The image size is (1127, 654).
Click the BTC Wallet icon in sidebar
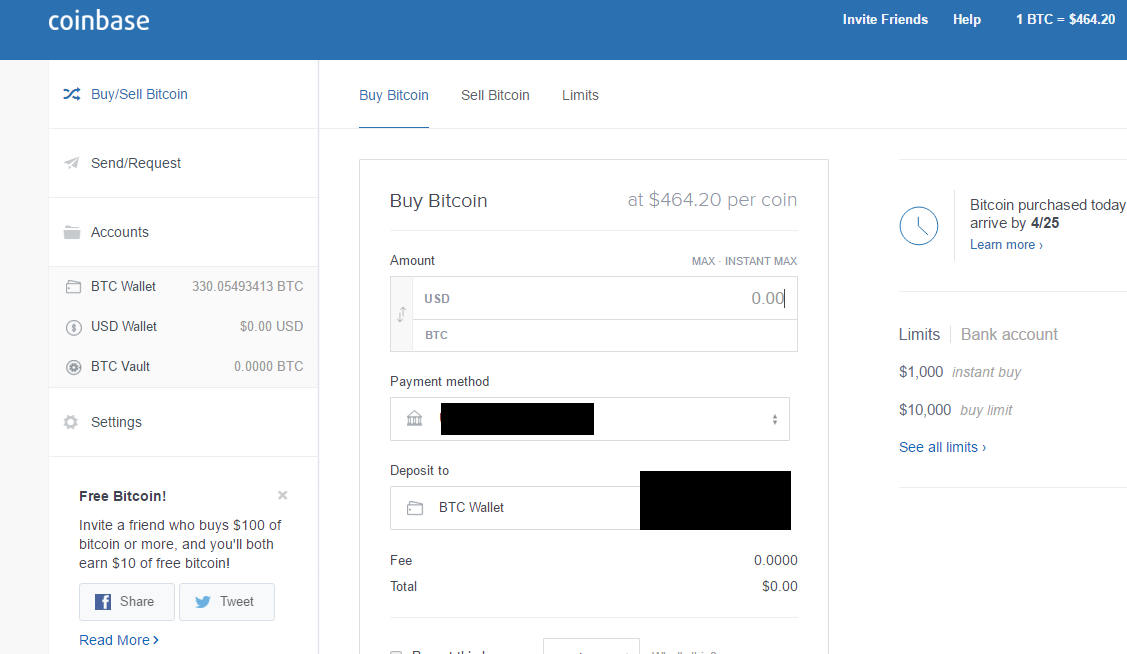click(x=73, y=287)
